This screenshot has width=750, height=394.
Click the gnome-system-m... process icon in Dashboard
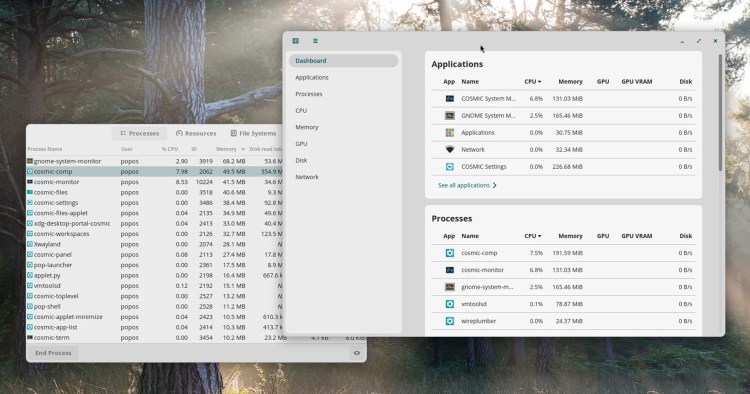tap(450, 287)
